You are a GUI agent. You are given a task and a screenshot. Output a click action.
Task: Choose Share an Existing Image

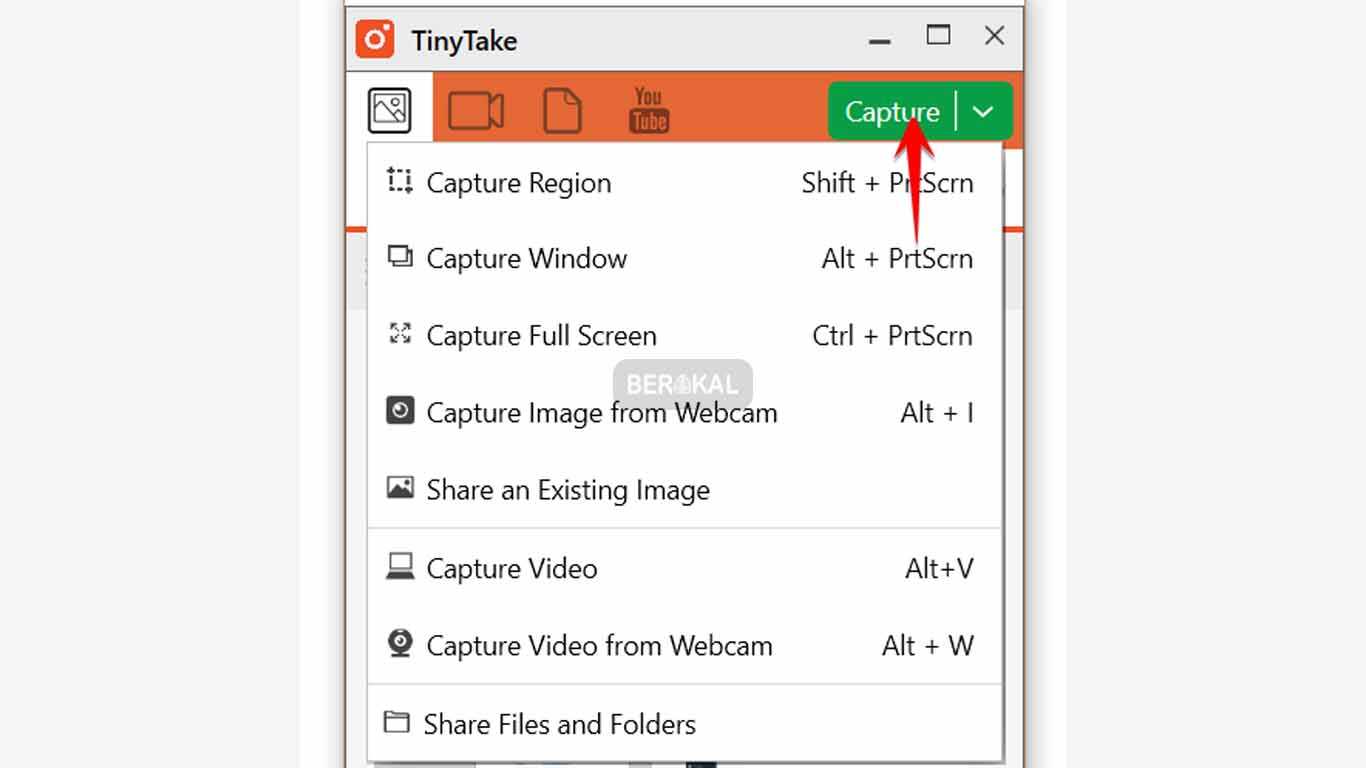[x=568, y=490]
